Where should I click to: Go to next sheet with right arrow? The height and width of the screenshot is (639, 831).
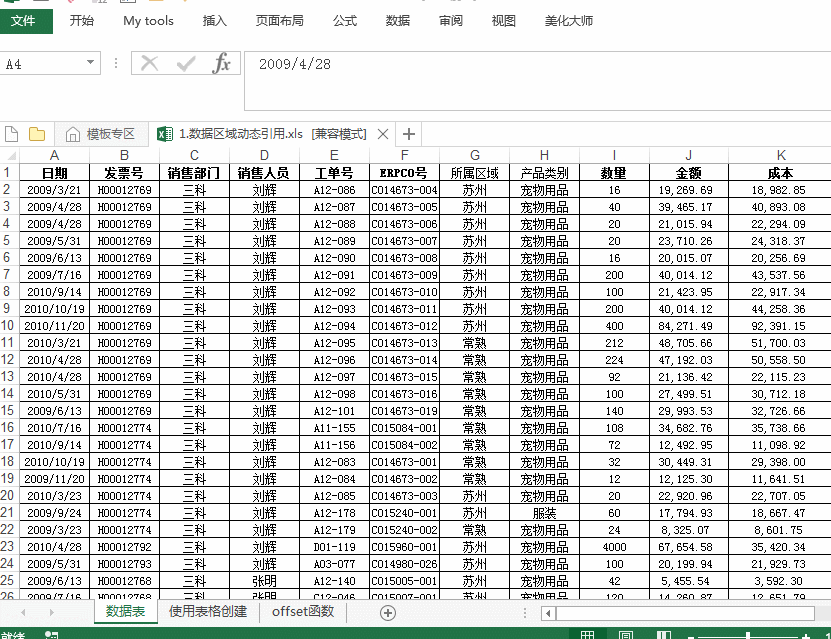pyautogui.click(x=51, y=613)
